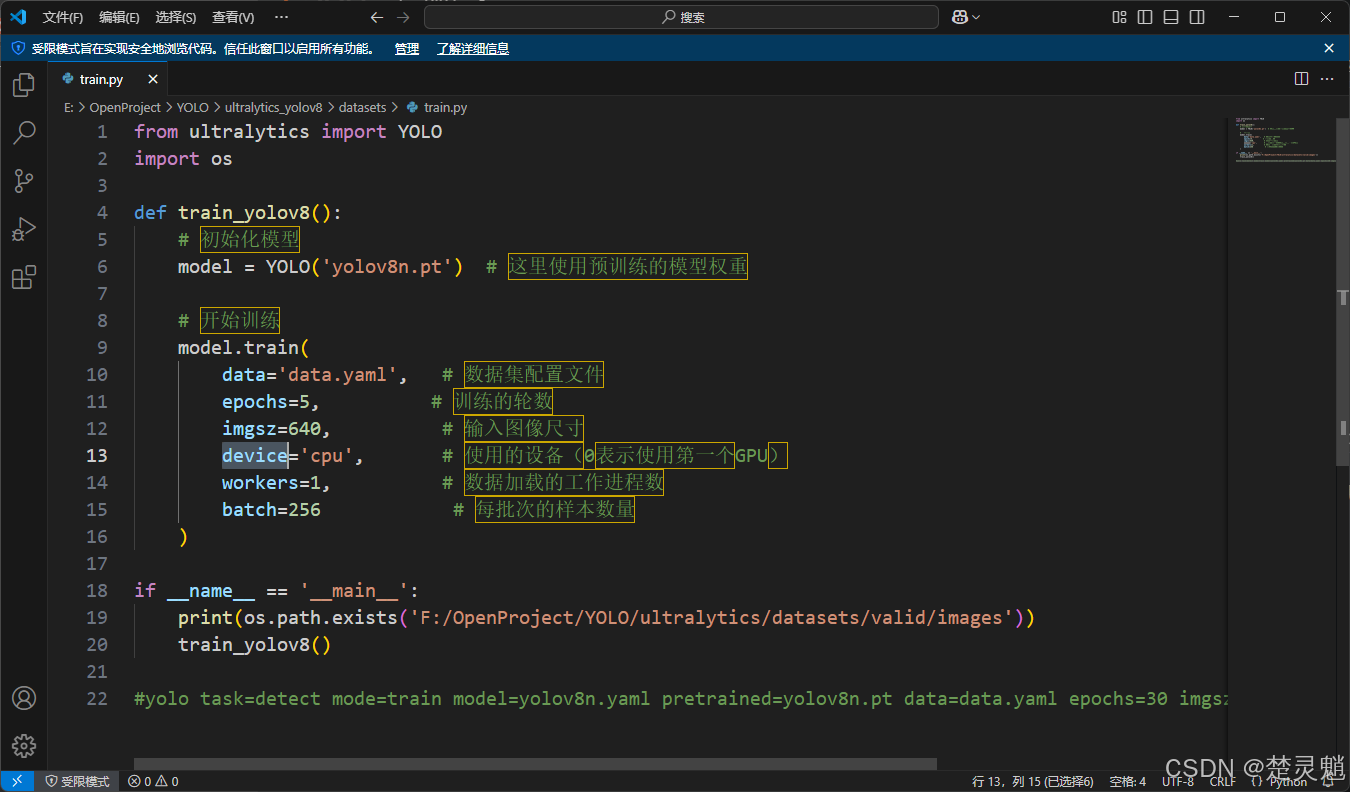Go back with the left arrow

tap(377, 17)
